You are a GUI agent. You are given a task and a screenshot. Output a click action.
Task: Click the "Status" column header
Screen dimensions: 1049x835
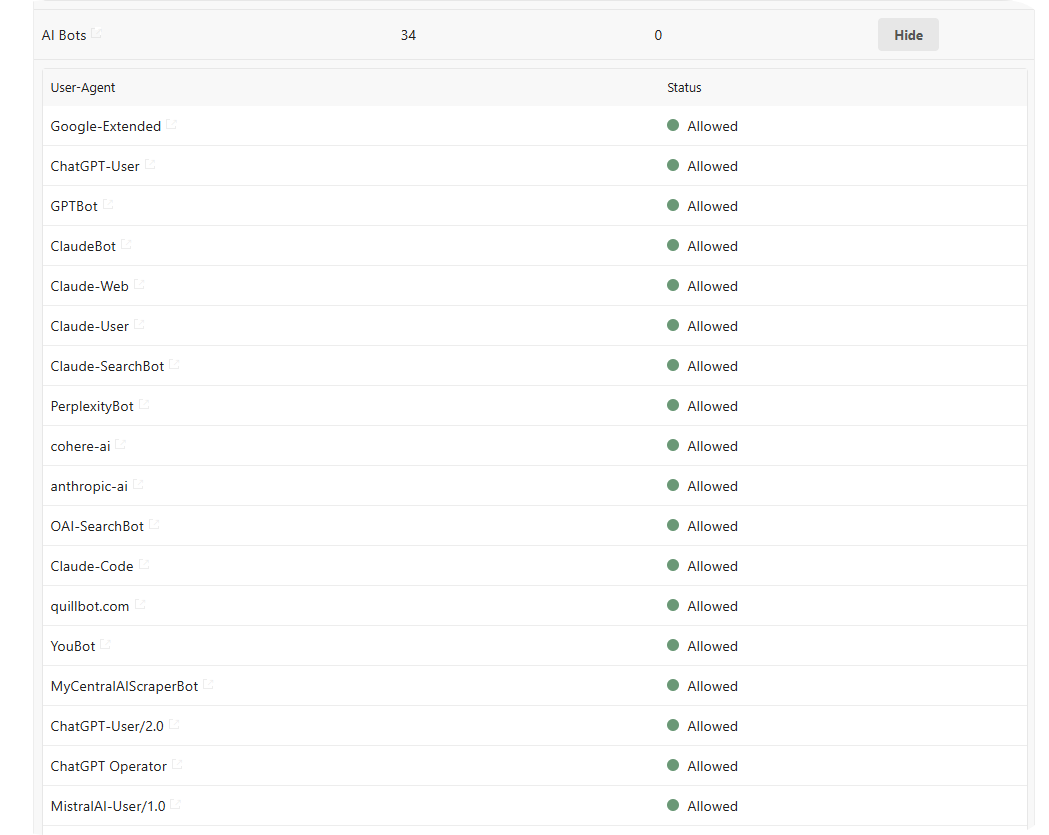point(684,88)
